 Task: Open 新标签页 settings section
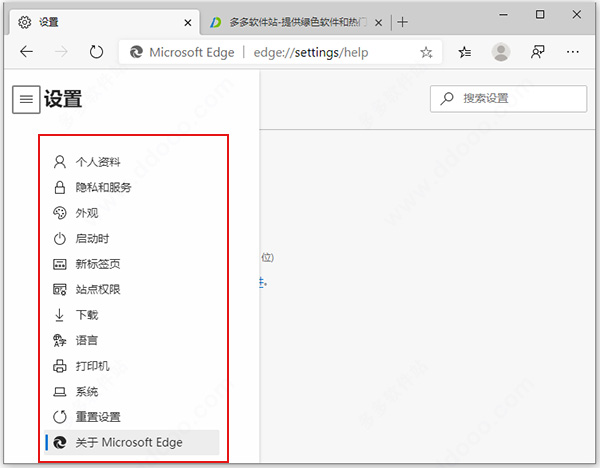tap(131, 264)
